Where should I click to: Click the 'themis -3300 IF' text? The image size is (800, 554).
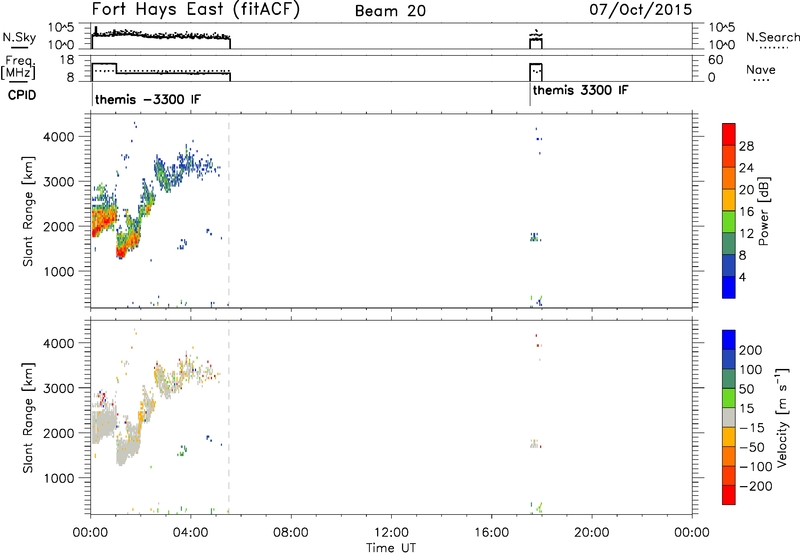point(148,99)
